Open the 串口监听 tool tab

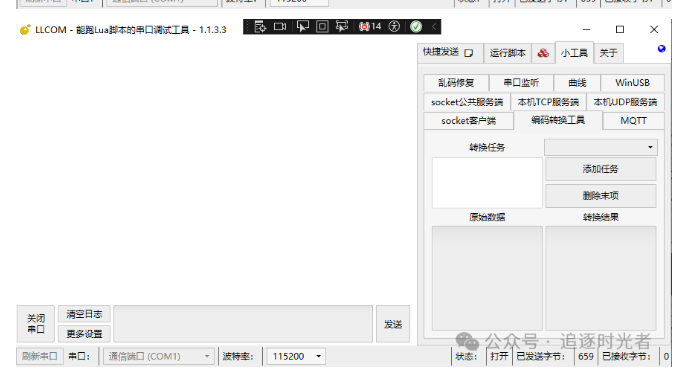click(x=521, y=83)
